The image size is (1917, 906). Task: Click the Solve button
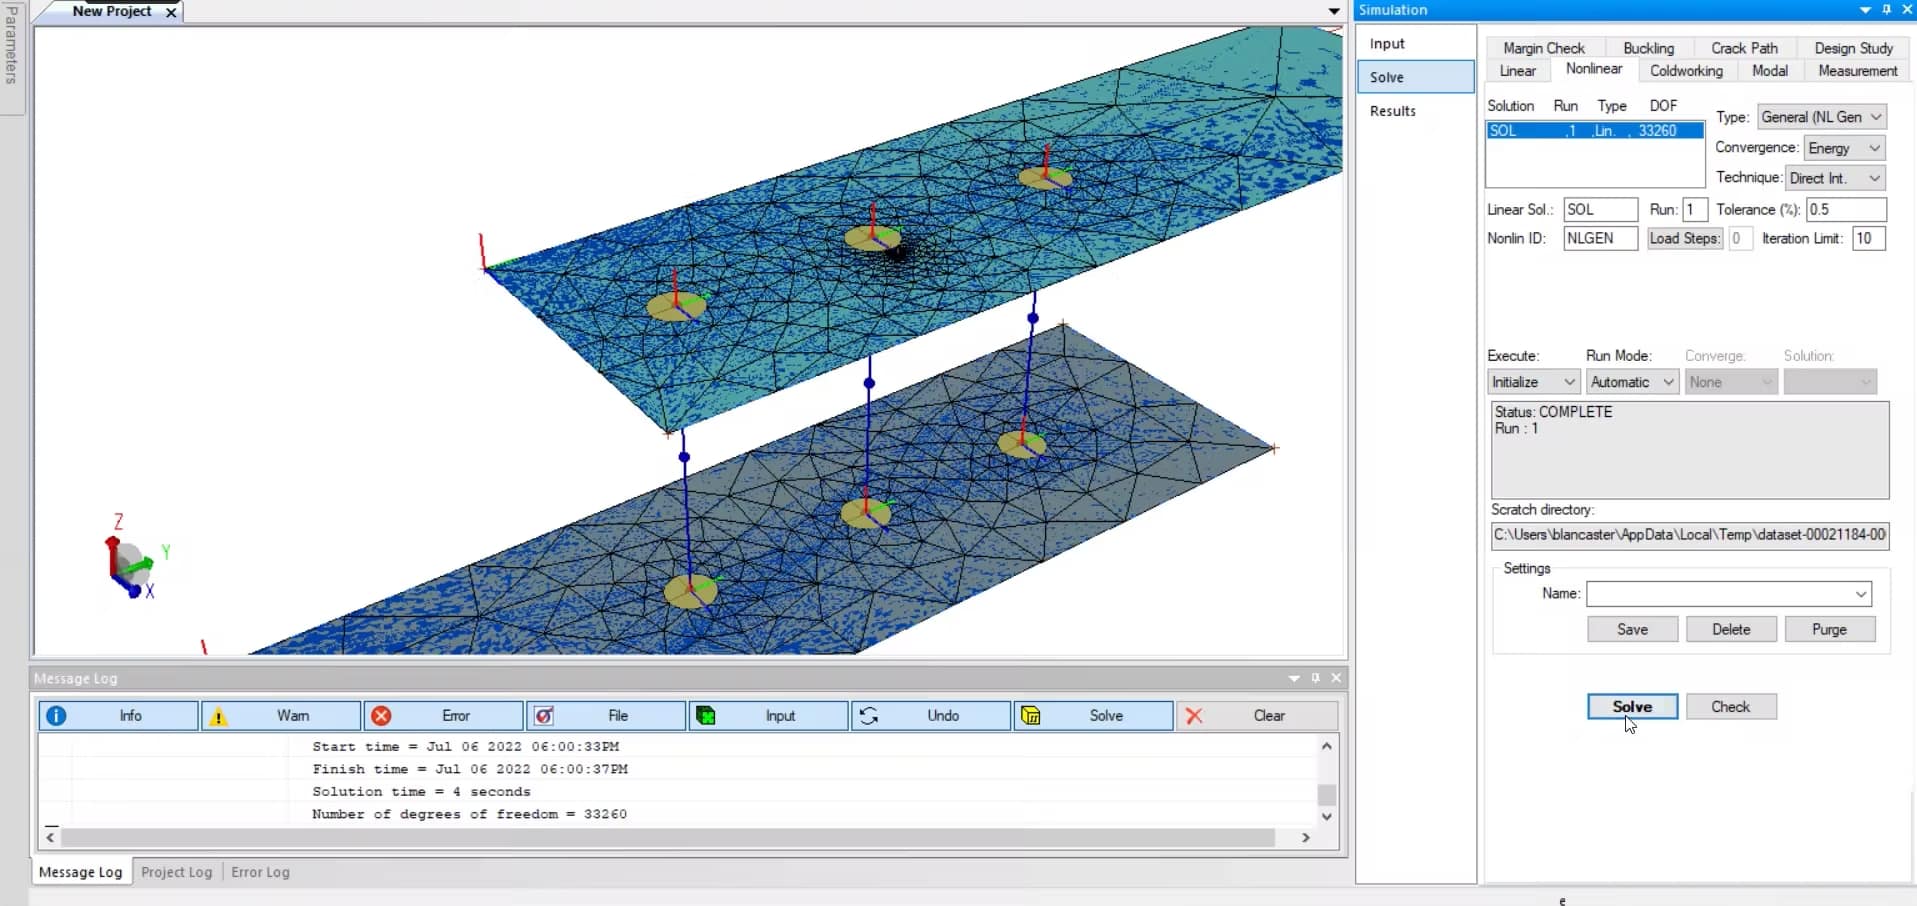1632,707
